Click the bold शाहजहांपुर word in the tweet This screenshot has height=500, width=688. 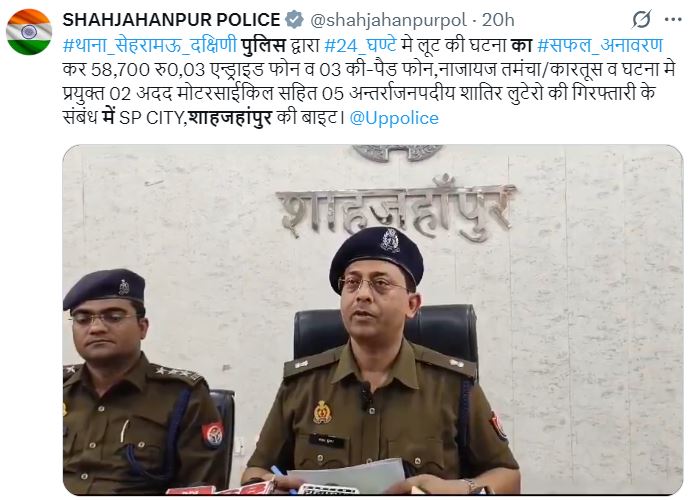230,118
